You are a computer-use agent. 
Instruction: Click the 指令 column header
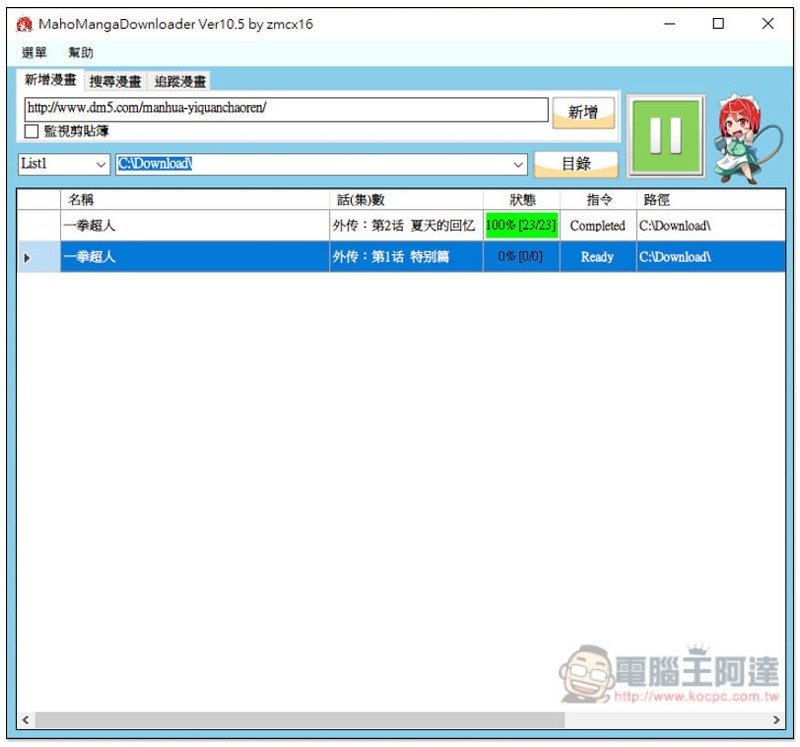[598, 200]
